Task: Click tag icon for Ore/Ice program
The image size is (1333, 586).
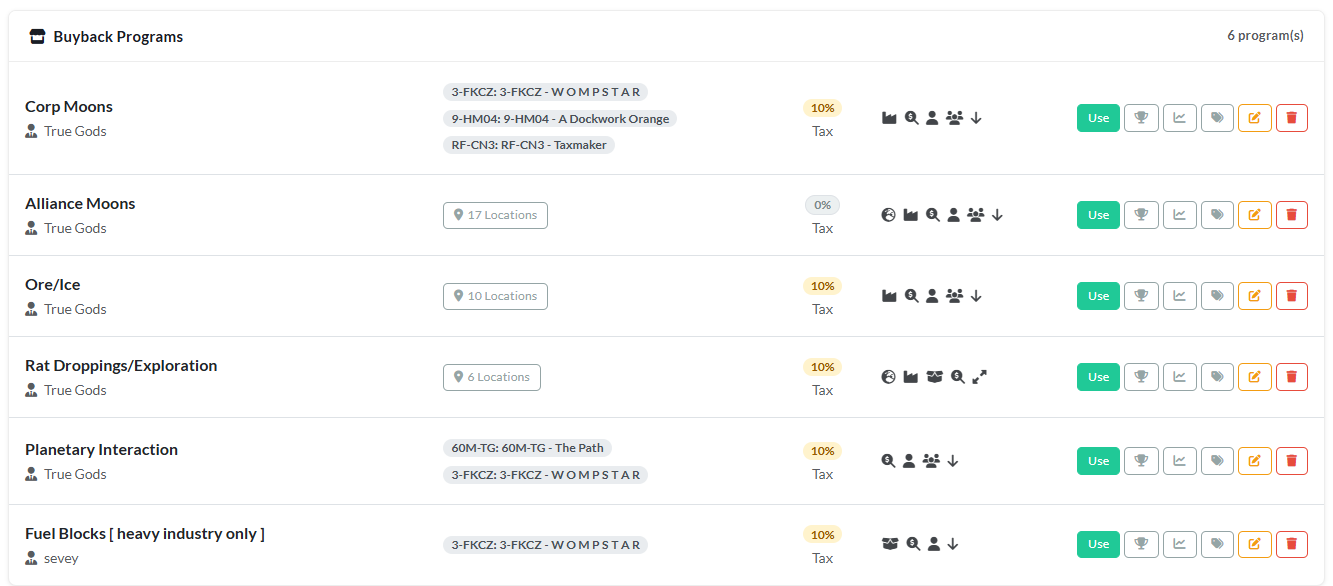Action: point(1217,296)
